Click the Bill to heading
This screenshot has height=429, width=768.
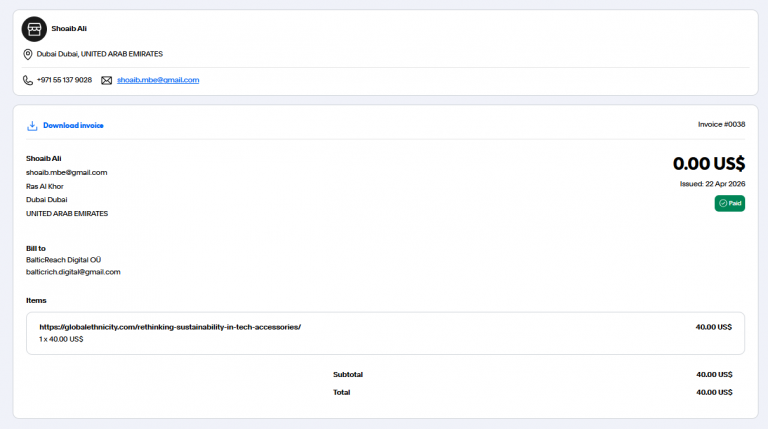(36, 248)
